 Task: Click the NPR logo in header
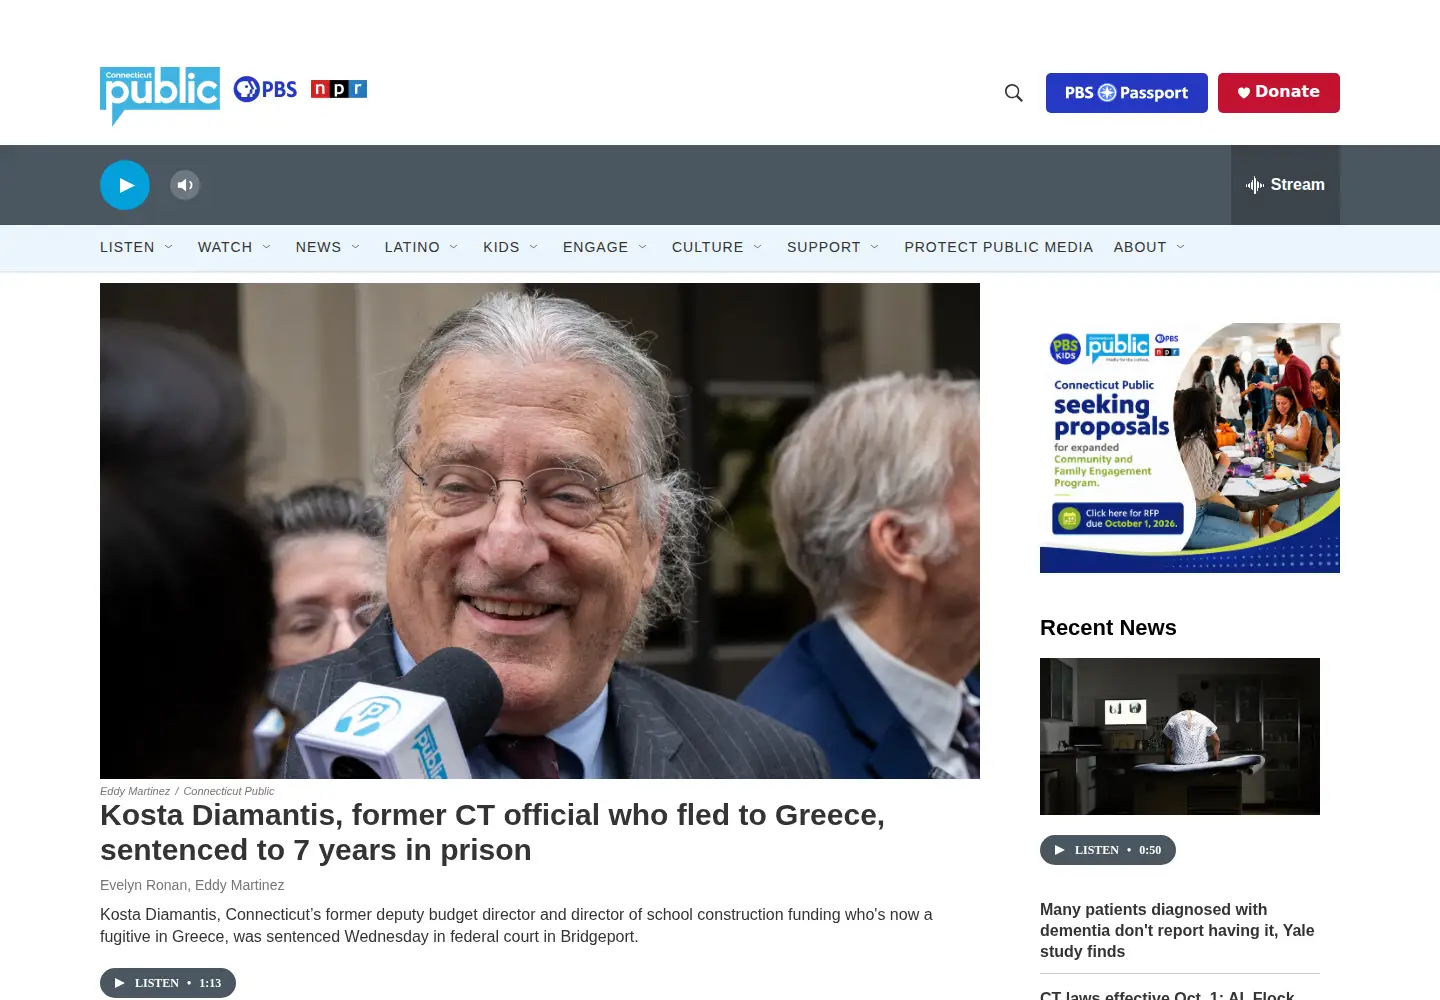click(x=339, y=89)
